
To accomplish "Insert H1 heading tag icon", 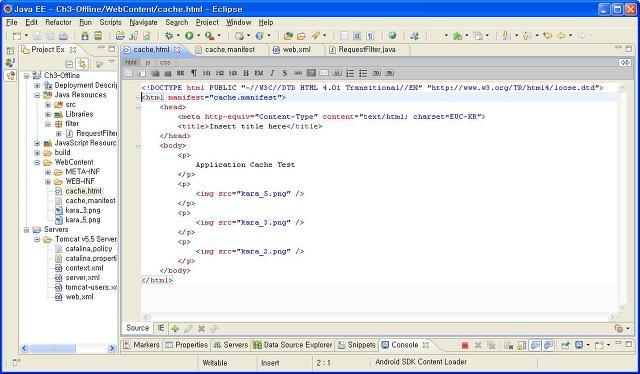I will pyautogui.click(x=207, y=73).
